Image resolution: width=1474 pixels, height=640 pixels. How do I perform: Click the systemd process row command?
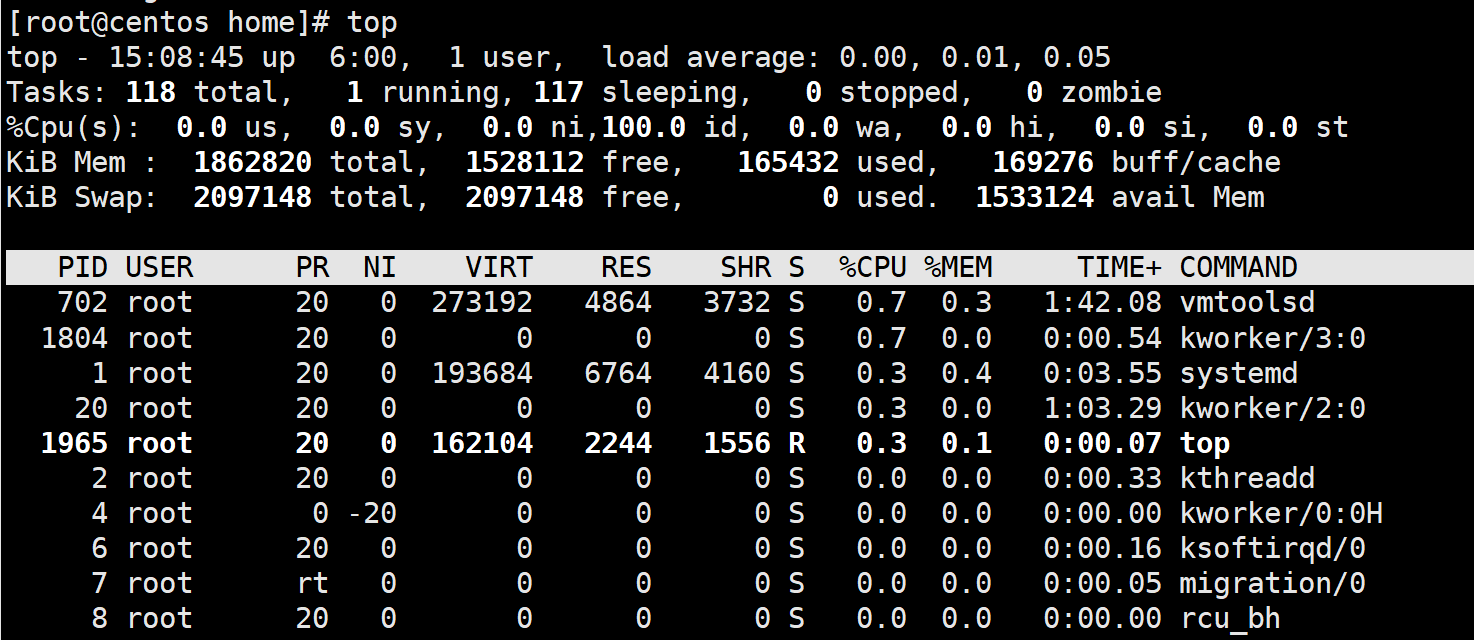click(x=1238, y=373)
